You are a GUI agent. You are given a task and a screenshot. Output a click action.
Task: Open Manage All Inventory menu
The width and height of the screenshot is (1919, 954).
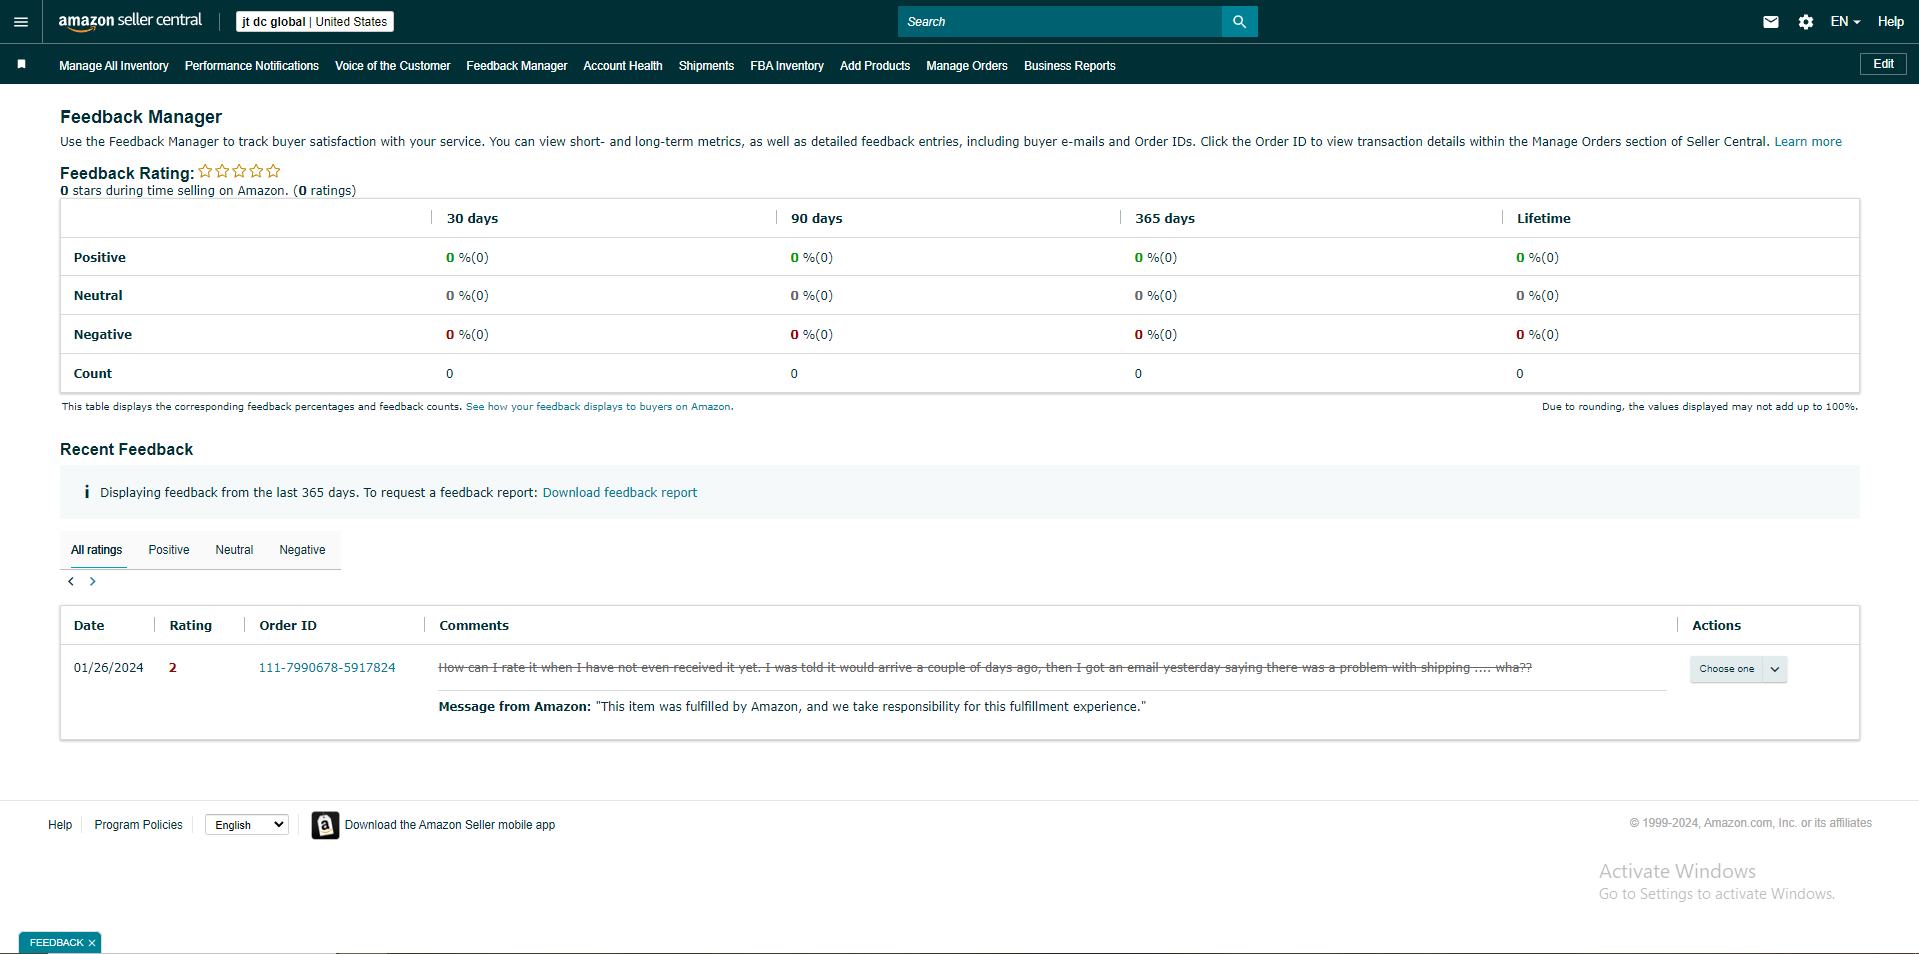(114, 66)
